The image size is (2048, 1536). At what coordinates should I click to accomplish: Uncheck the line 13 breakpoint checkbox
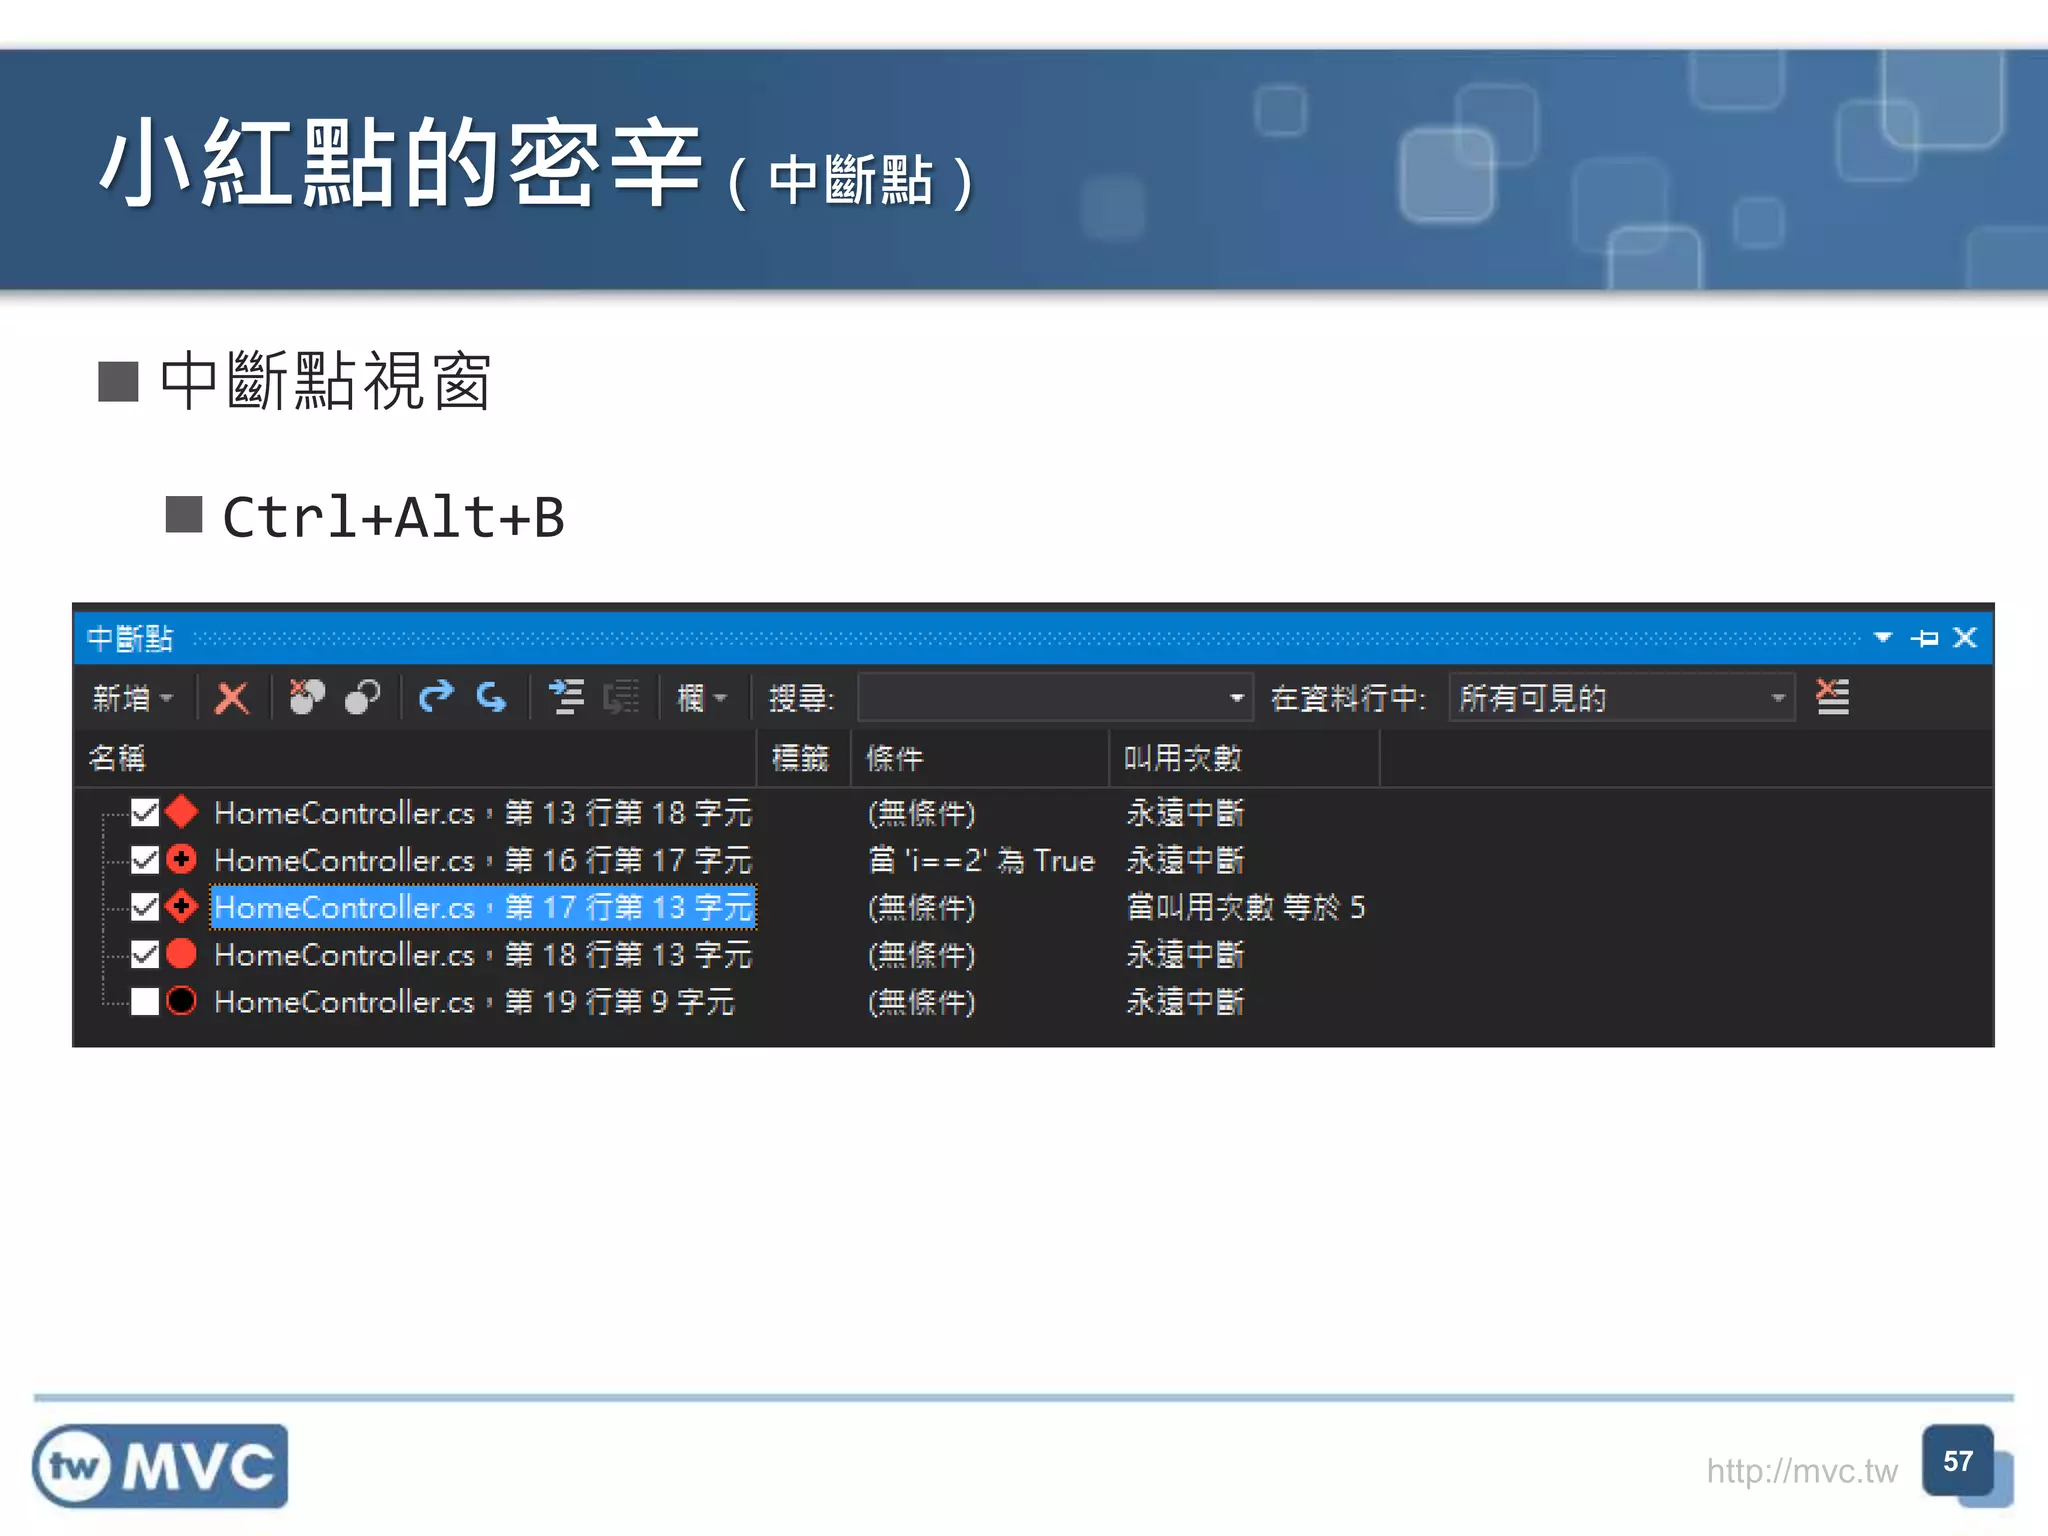pos(145,812)
